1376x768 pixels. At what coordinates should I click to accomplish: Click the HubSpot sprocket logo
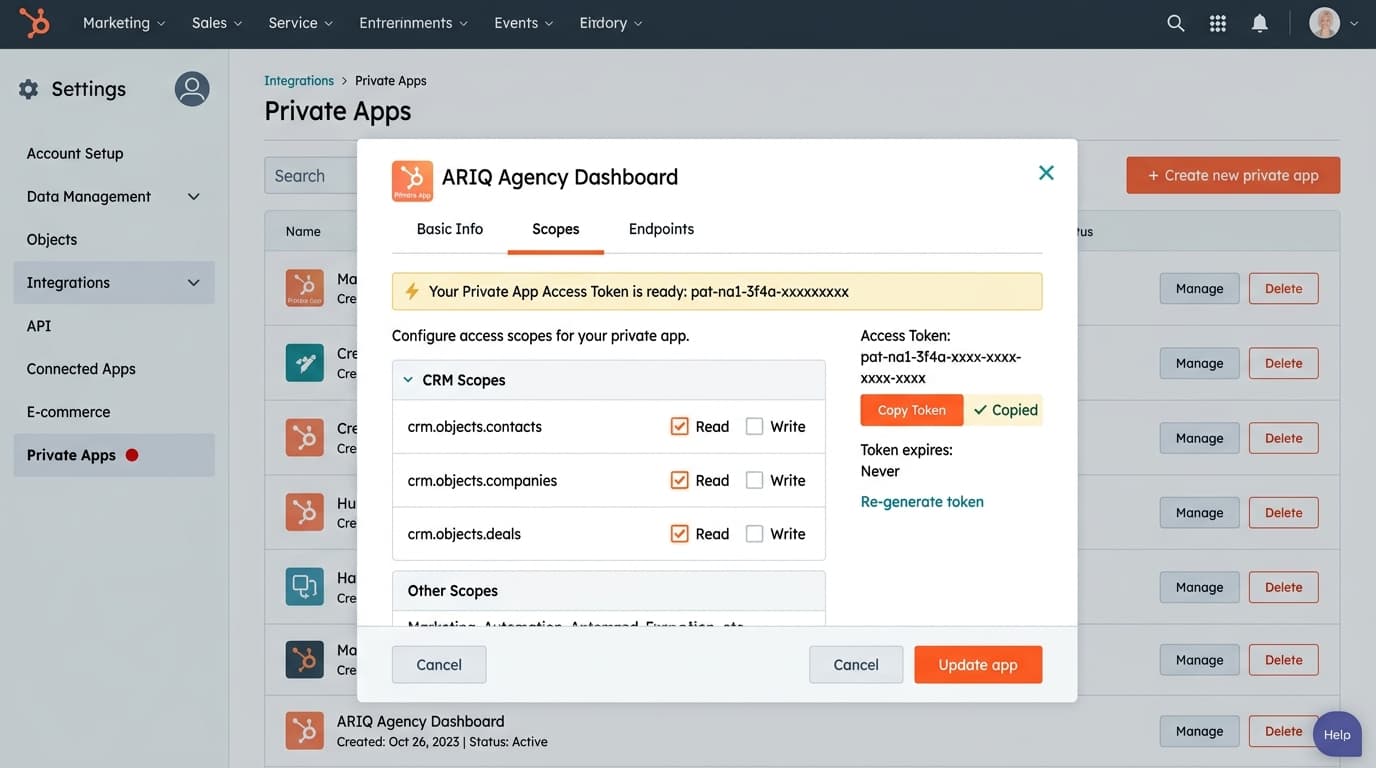[x=34, y=23]
